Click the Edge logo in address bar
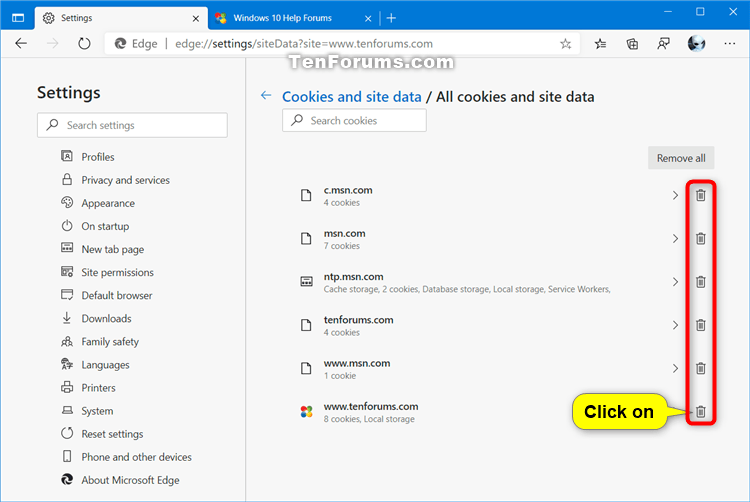The height and width of the screenshot is (502, 750). pyautogui.click(x=121, y=44)
